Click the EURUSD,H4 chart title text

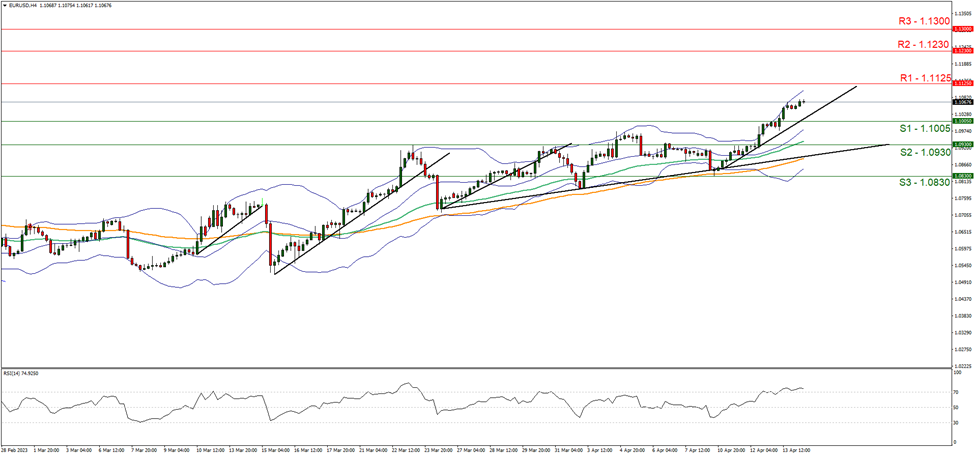[x=25, y=6]
